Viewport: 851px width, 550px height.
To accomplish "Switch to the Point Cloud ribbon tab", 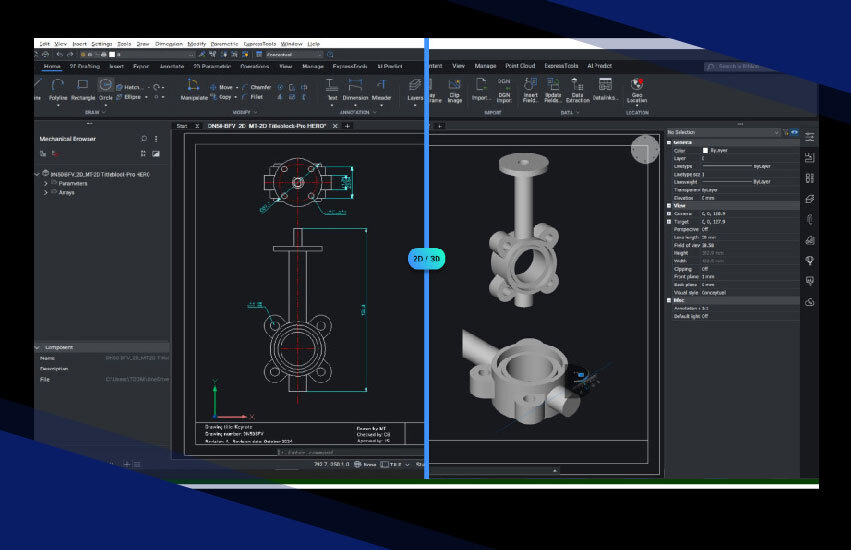I will tap(520, 66).
